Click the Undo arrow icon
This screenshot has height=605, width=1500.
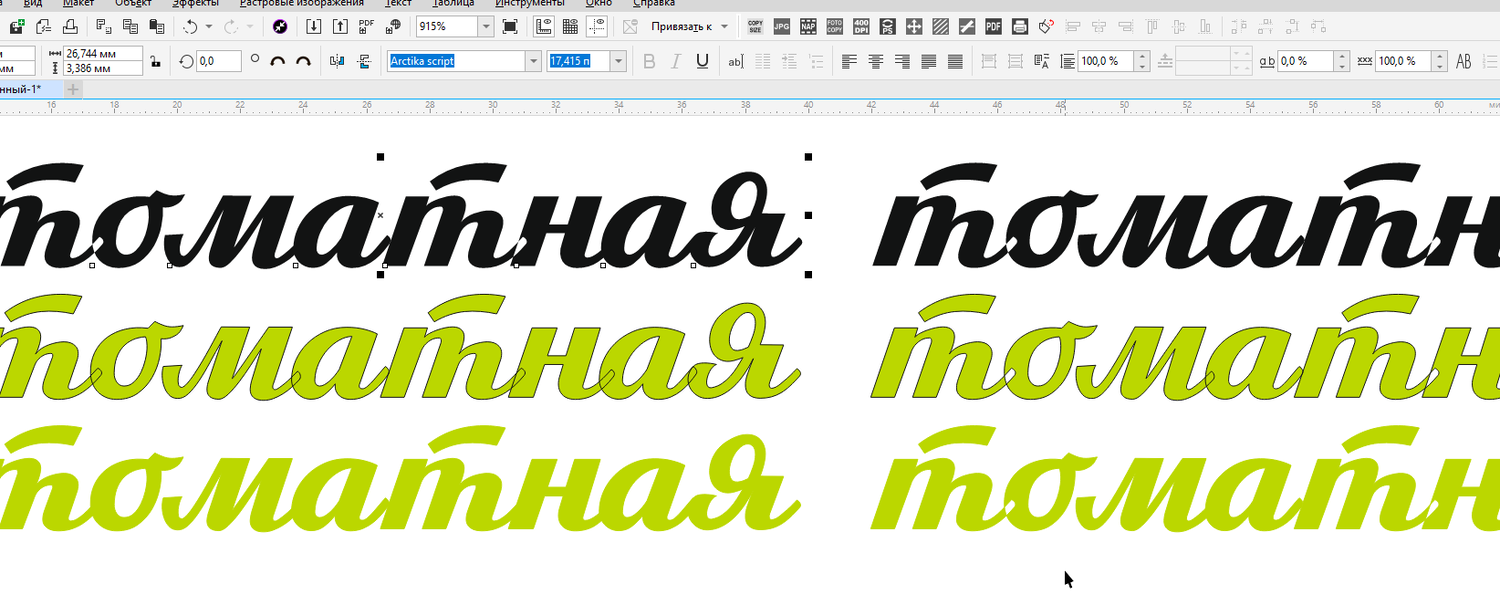[190, 26]
